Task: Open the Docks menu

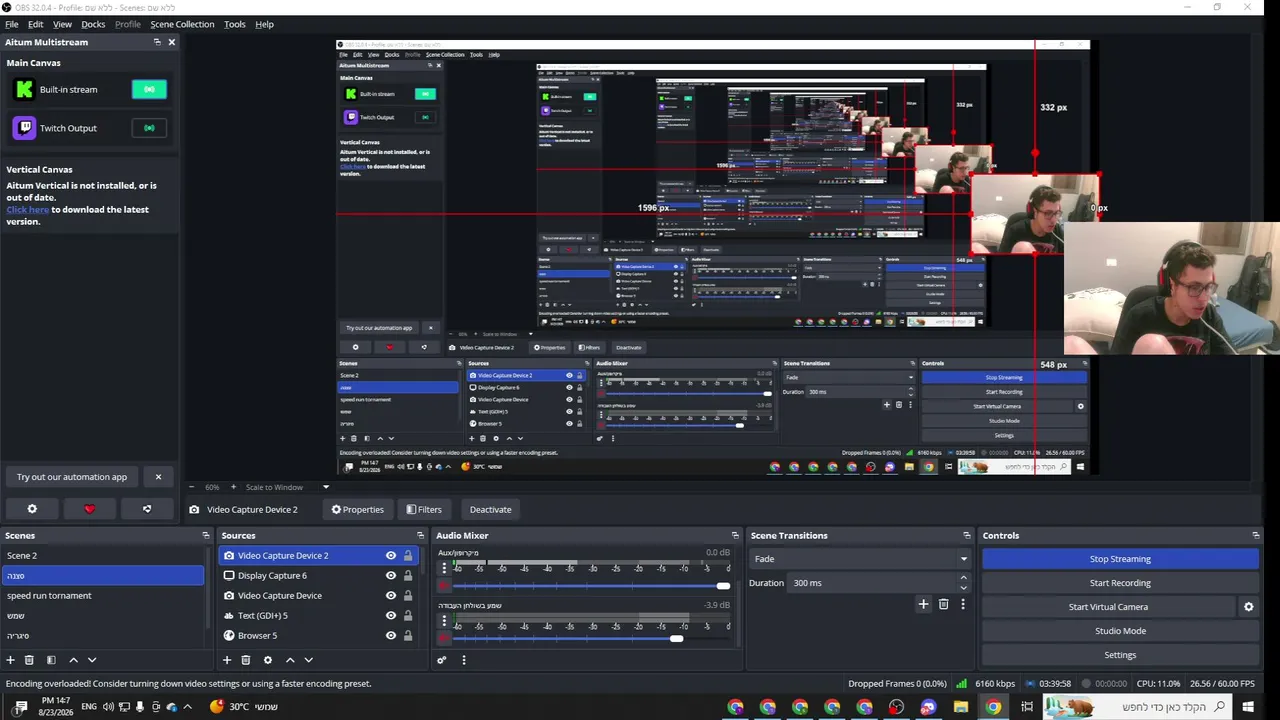Action: click(x=93, y=24)
